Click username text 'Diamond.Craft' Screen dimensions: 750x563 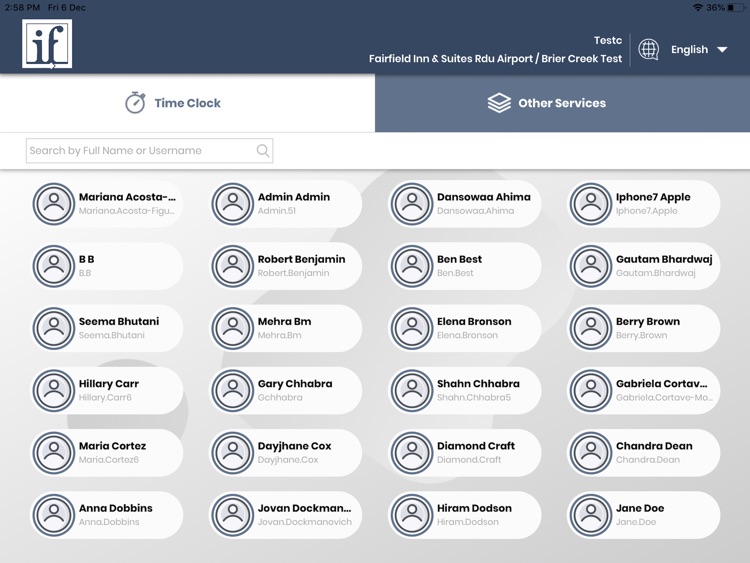pos(469,459)
